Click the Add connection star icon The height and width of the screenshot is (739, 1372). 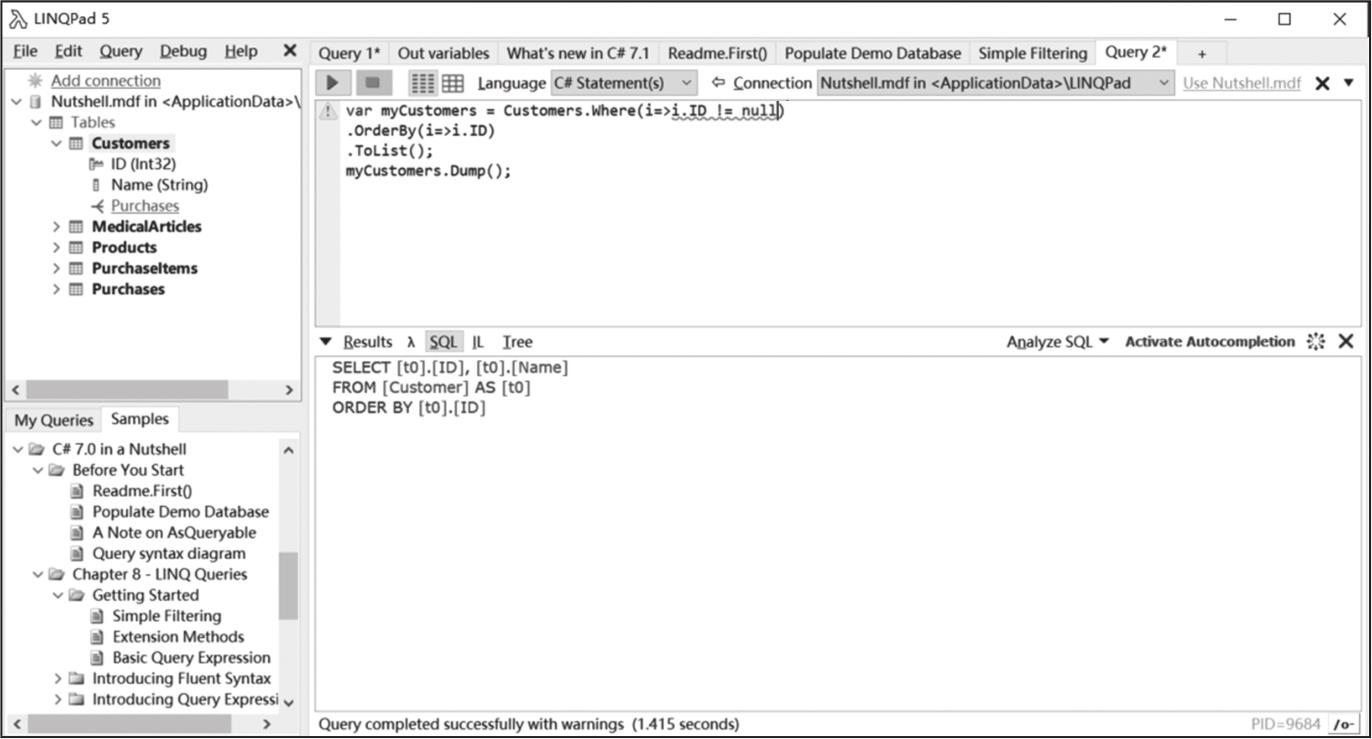click(35, 81)
